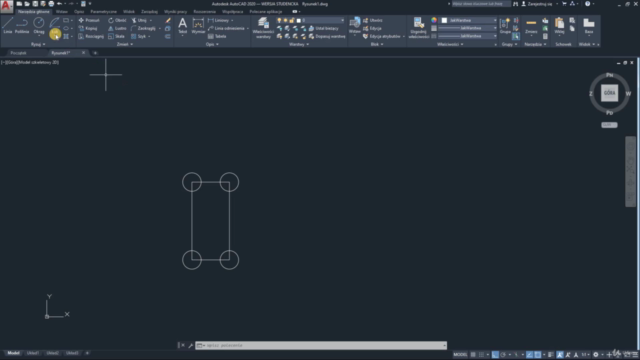Image resolution: width=640 pixels, height=360 pixels.
Task: Open the Wstaw ribbon tab
Action: pyautogui.click(x=62, y=12)
